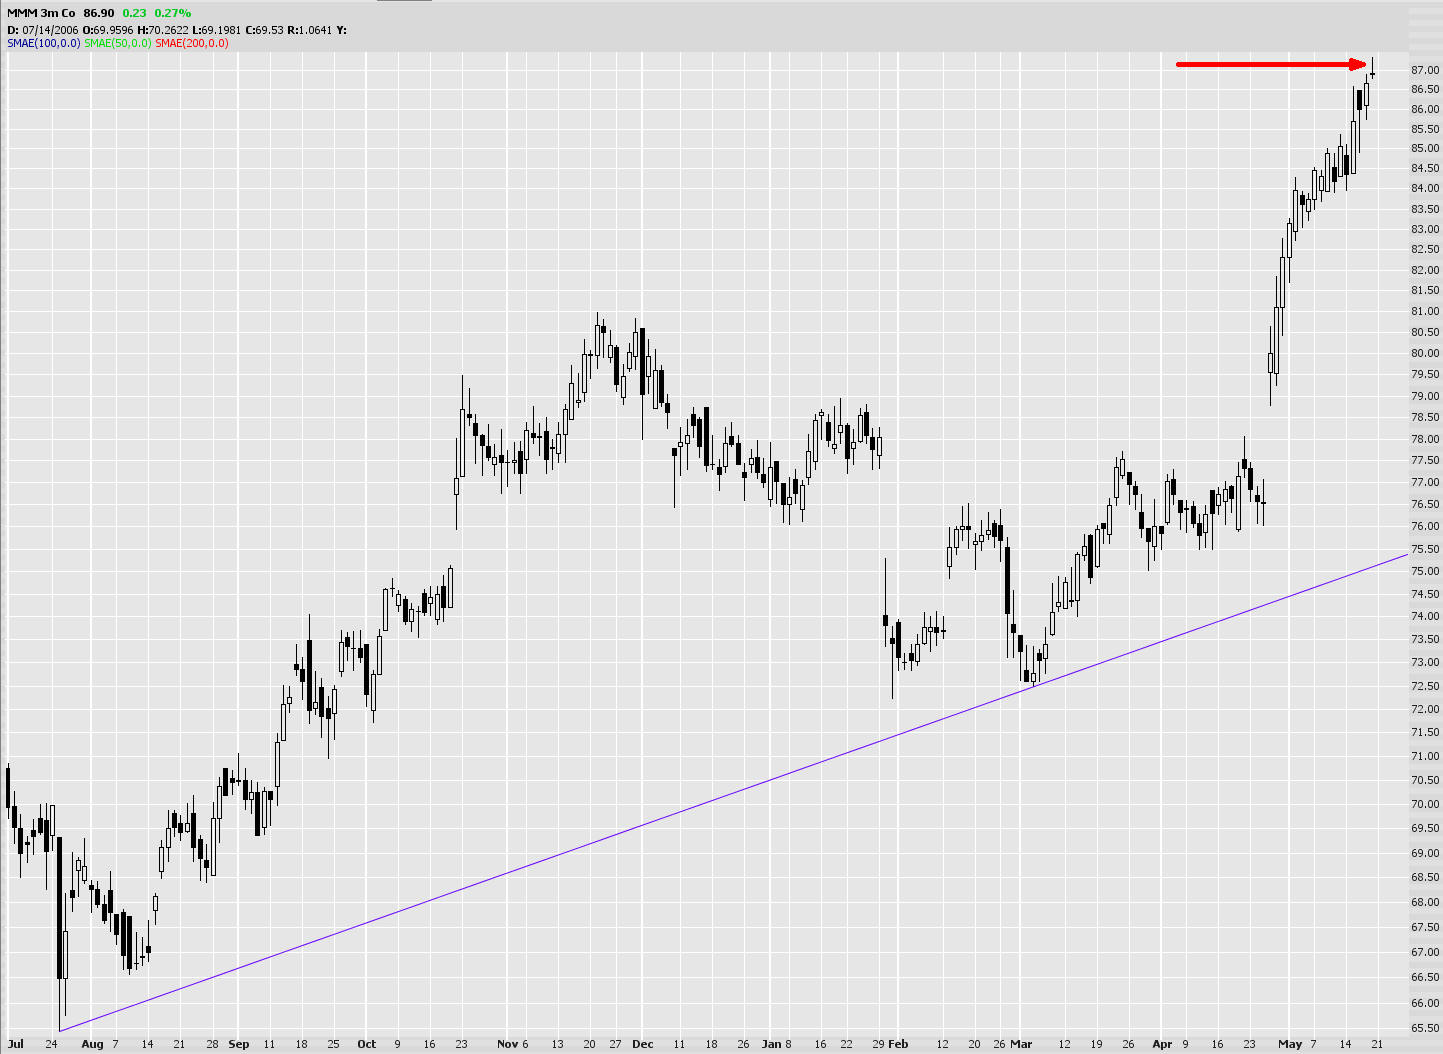Click the 75.00 price axis label
This screenshot has width=1443, height=1054.
click(1425, 571)
